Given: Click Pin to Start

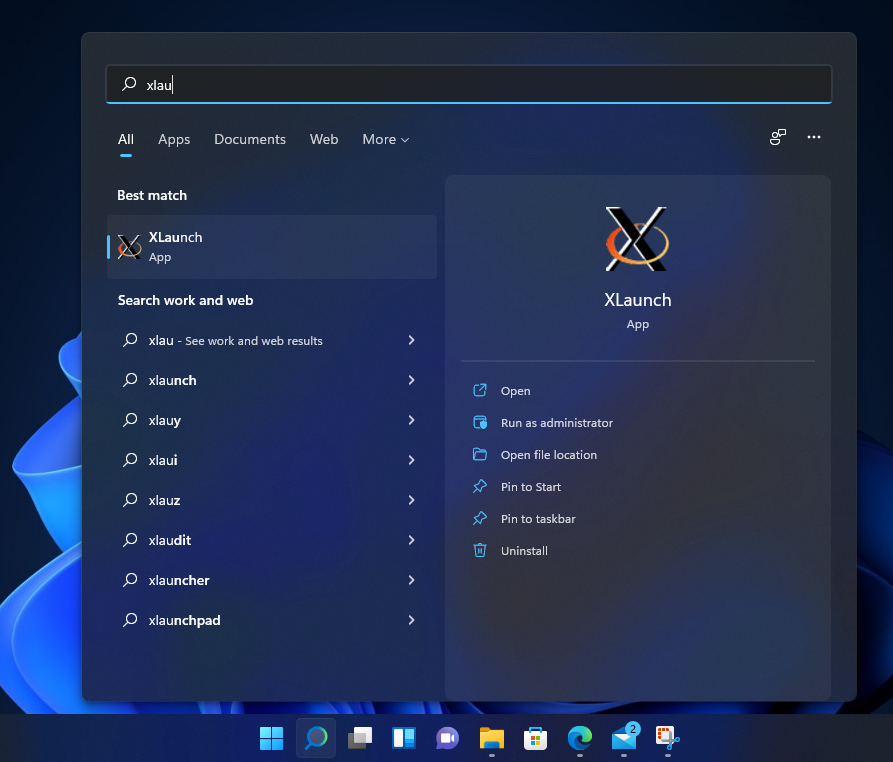Looking at the screenshot, I should (x=531, y=487).
